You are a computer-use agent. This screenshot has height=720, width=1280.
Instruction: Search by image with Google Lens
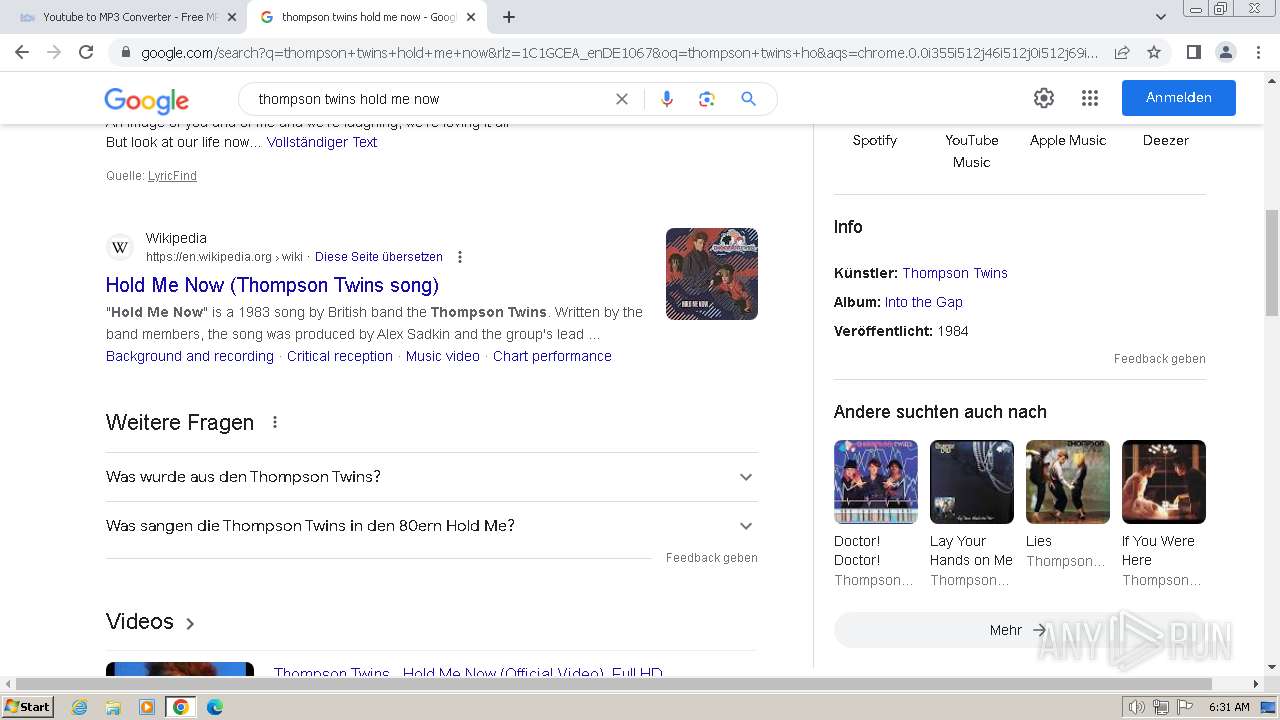[x=707, y=99]
